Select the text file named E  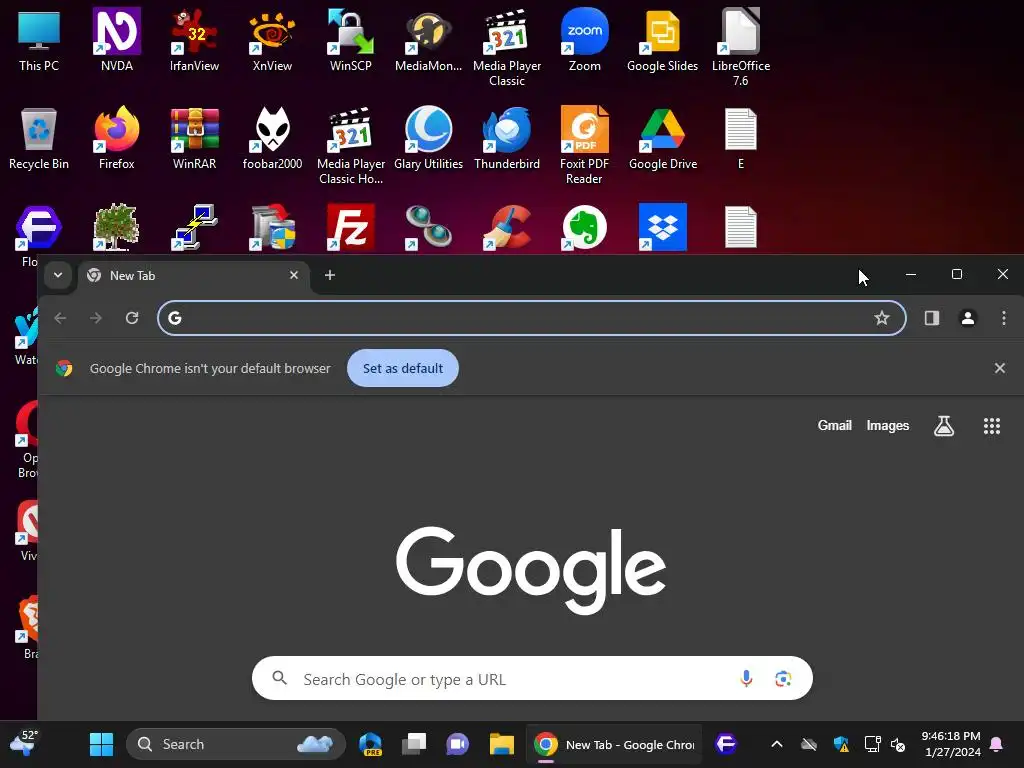coord(741,138)
